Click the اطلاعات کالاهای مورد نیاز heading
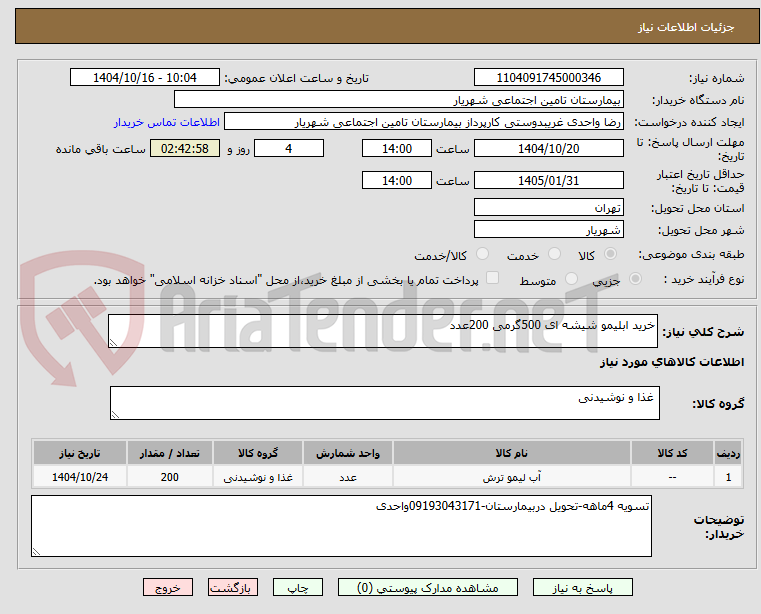 pos(672,363)
